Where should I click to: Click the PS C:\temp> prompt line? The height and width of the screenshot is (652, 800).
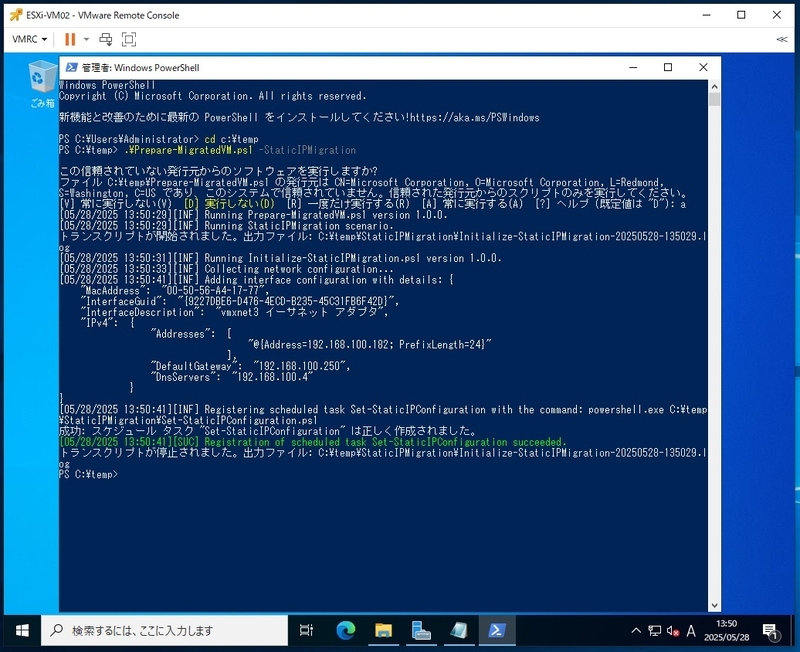[88, 474]
